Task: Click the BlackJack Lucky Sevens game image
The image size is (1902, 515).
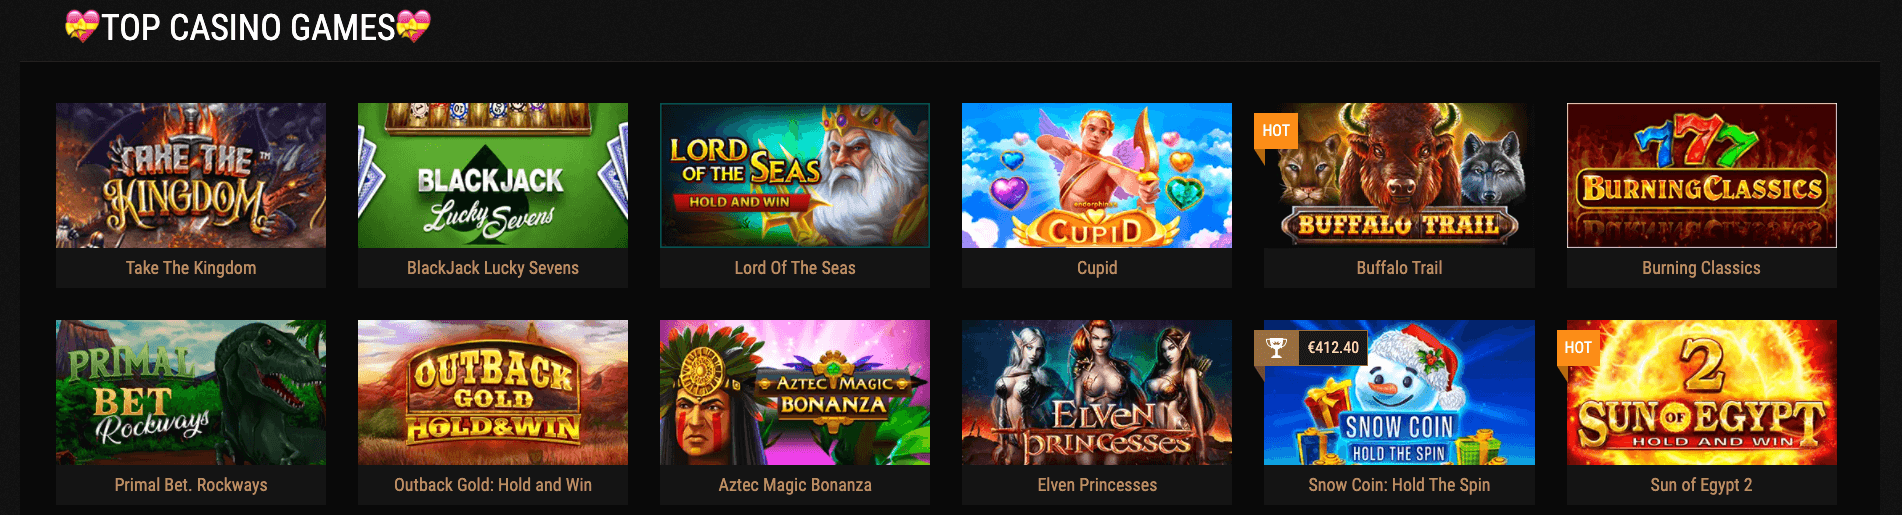Action: point(493,175)
